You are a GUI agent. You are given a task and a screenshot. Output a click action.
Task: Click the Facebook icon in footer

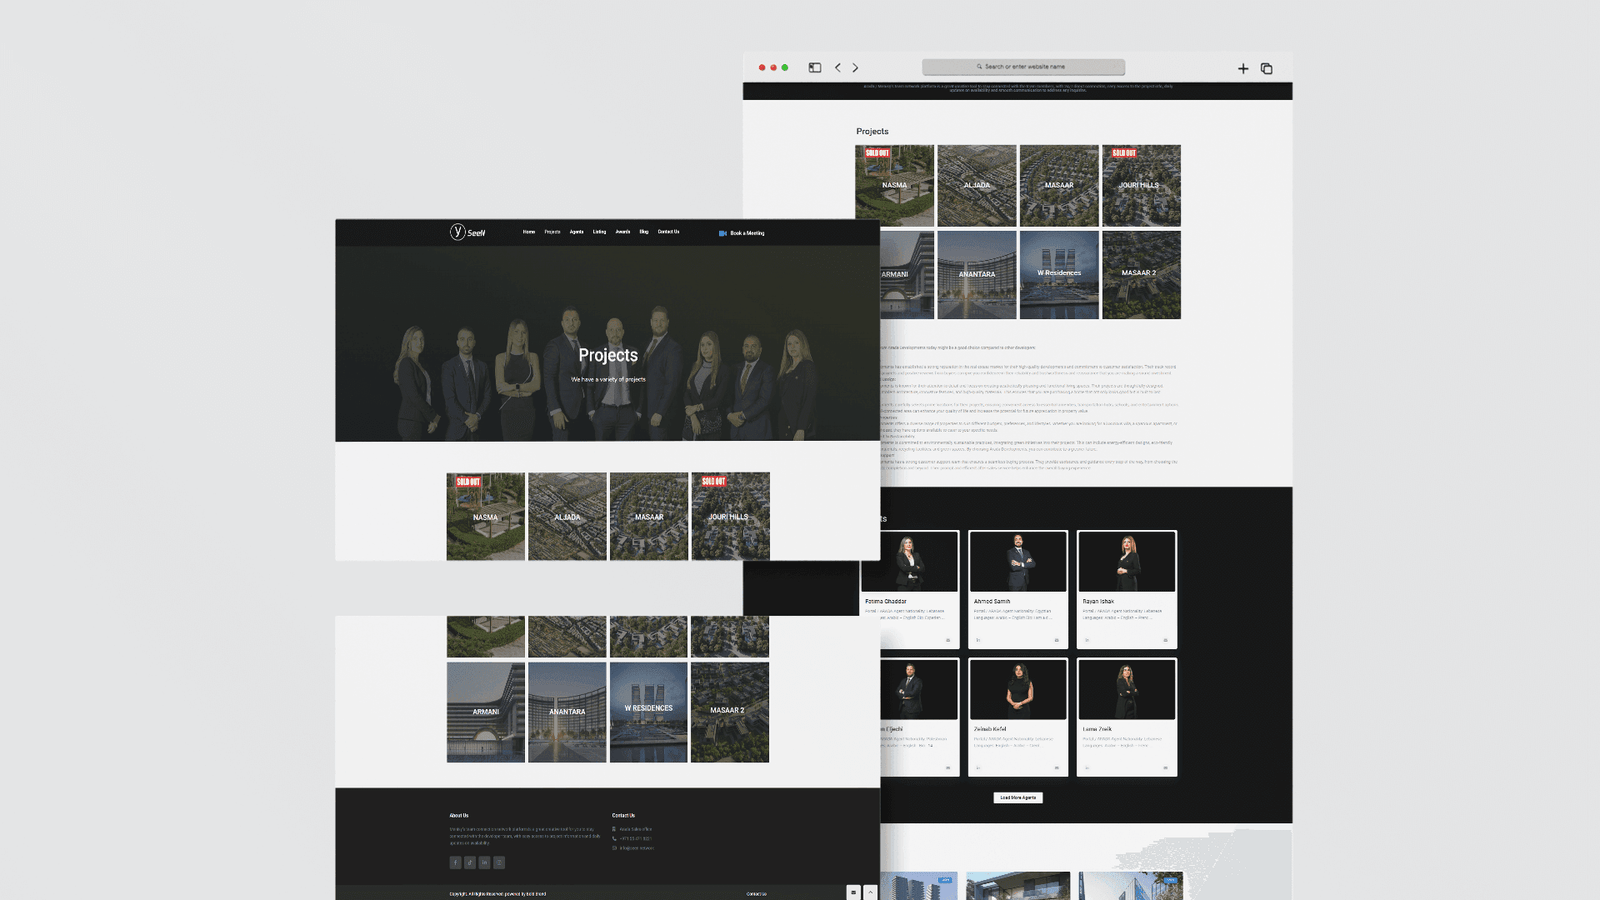pyautogui.click(x=455, y=862)
